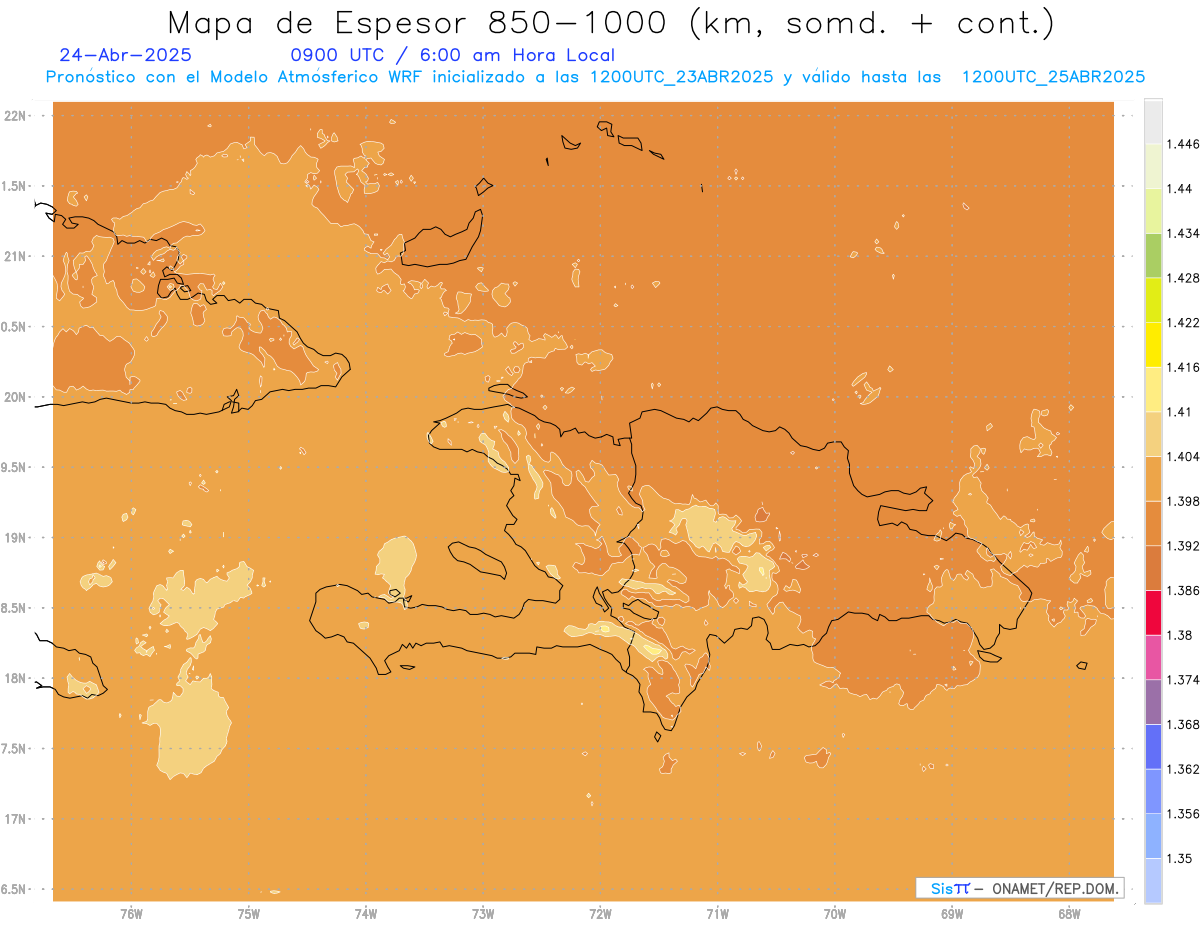Click the '73W' longitude label
The image size is (1200, 927).
click(483, 913)
